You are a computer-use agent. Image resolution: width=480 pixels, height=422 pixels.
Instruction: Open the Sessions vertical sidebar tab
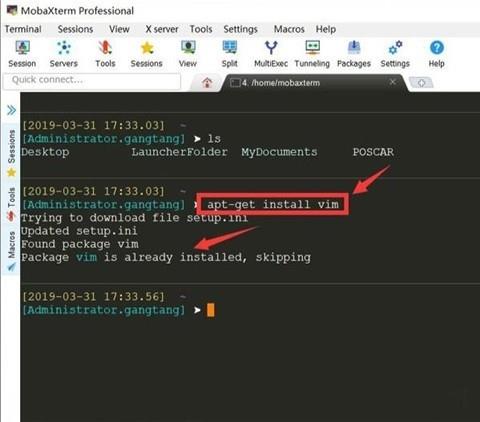point(11,153)
